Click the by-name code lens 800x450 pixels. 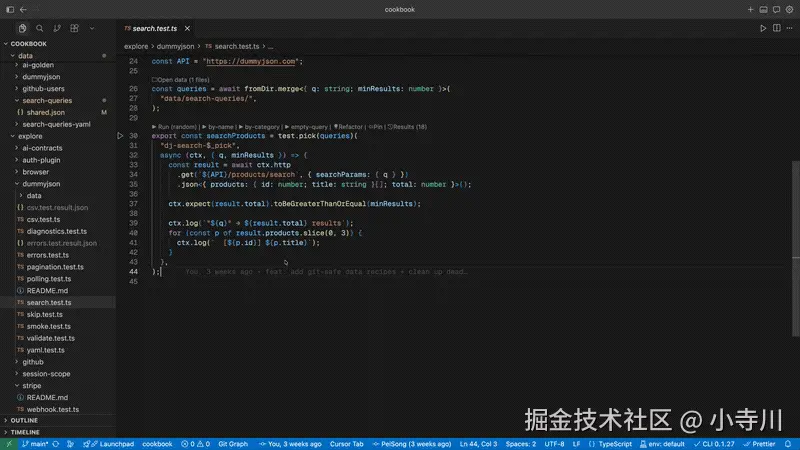point(218,127)
